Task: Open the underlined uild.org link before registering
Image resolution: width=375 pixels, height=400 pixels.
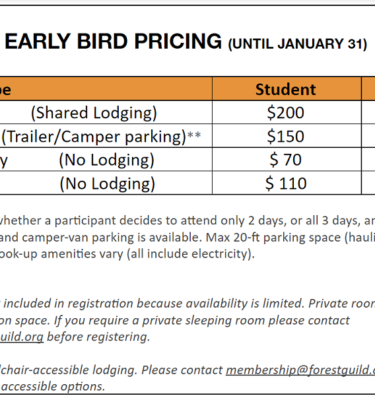Action: point(22,337)
